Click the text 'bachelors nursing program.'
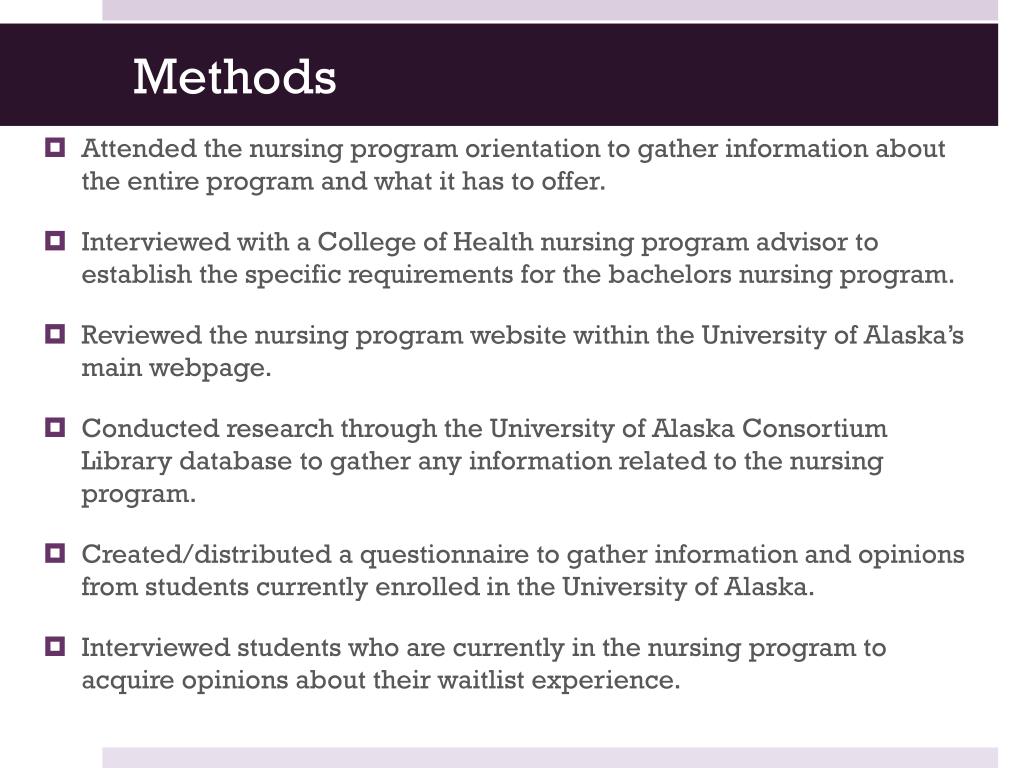 pos(781,275)
